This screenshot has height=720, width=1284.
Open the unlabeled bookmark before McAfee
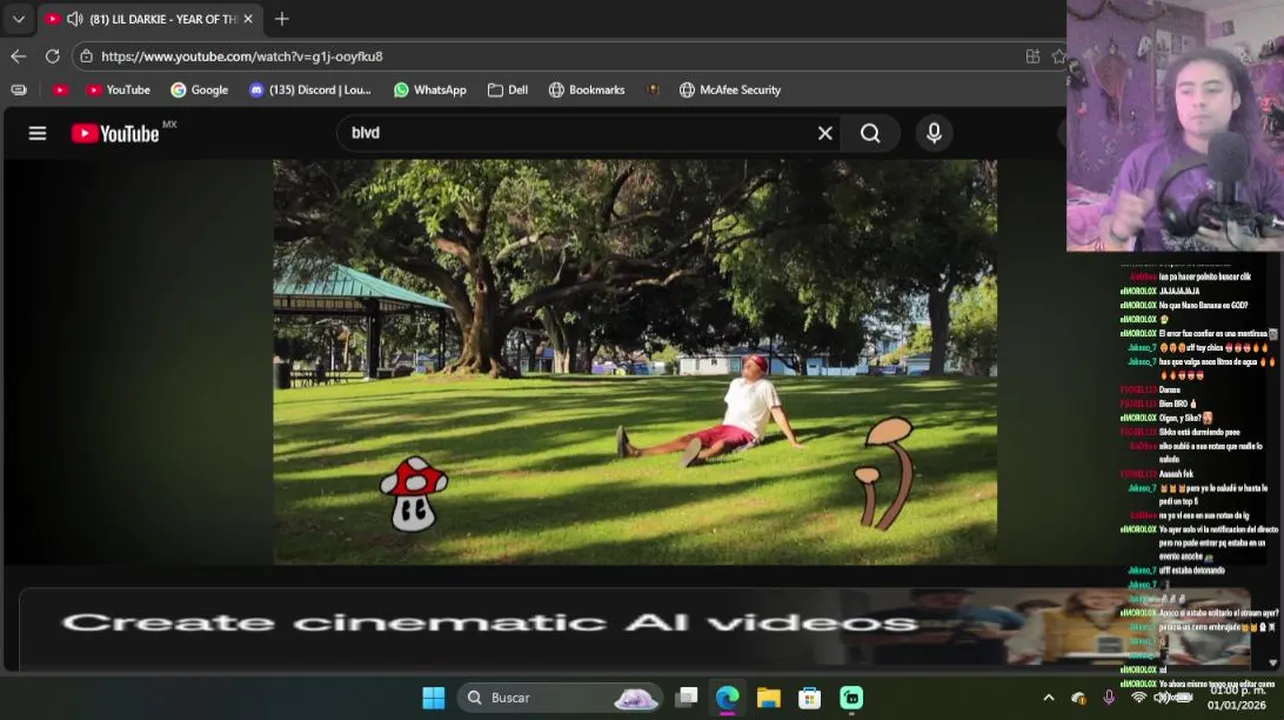[653, 90]
